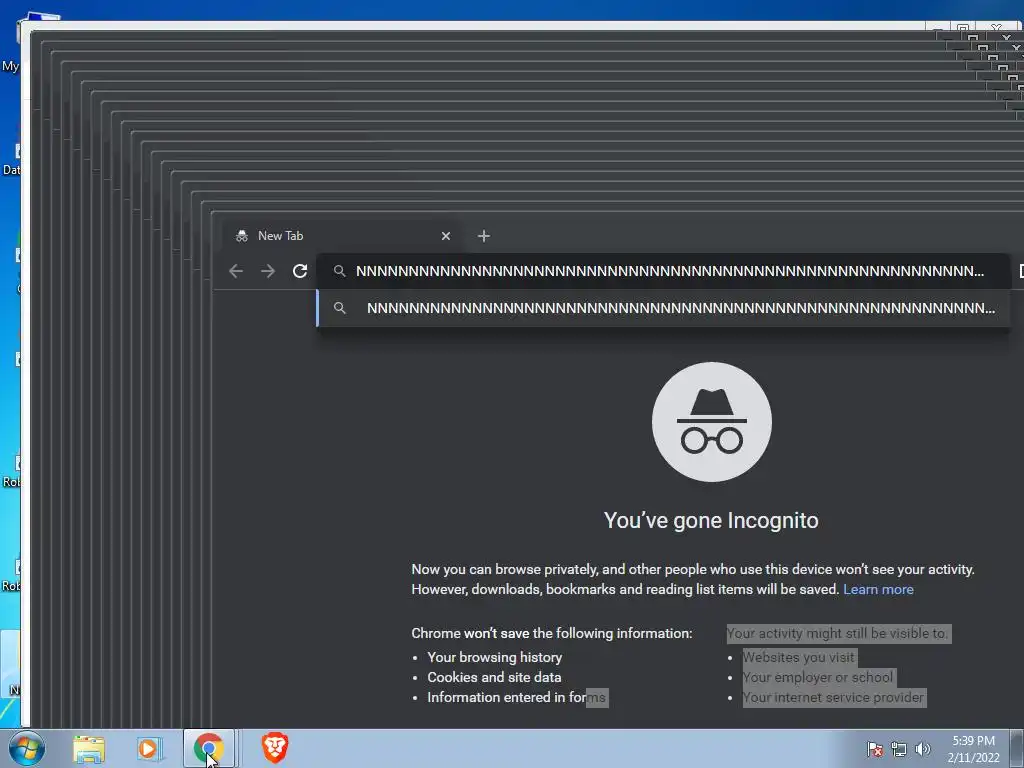
Task: Click Your activity might still be visible to
Action: (837, 633)
